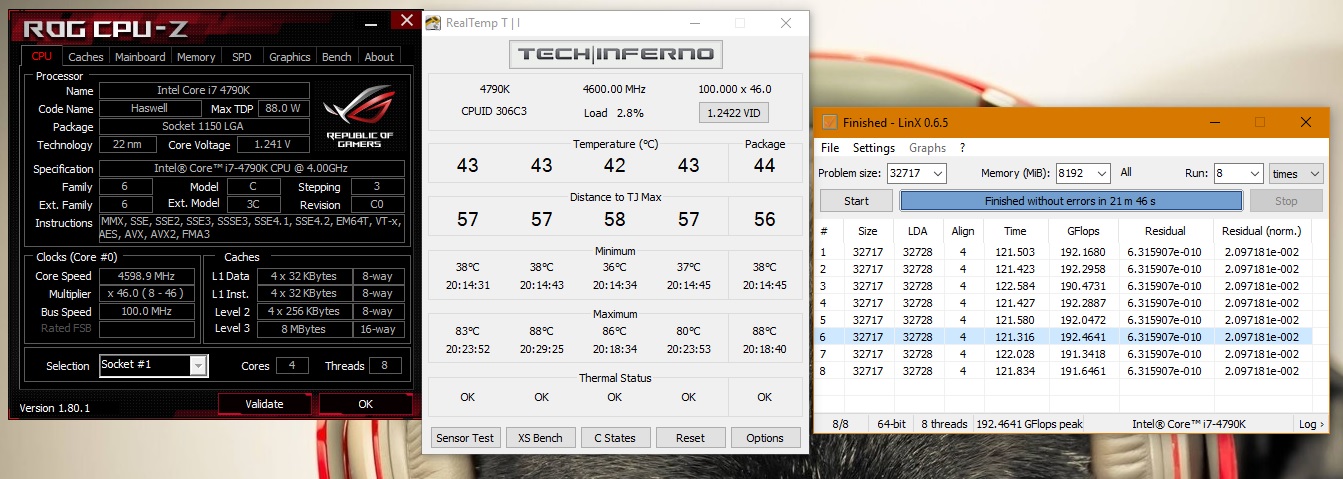Select LinX result row with 192.2958 GFlops
Screen dimensions: 1343x479
coord(1065,269)
